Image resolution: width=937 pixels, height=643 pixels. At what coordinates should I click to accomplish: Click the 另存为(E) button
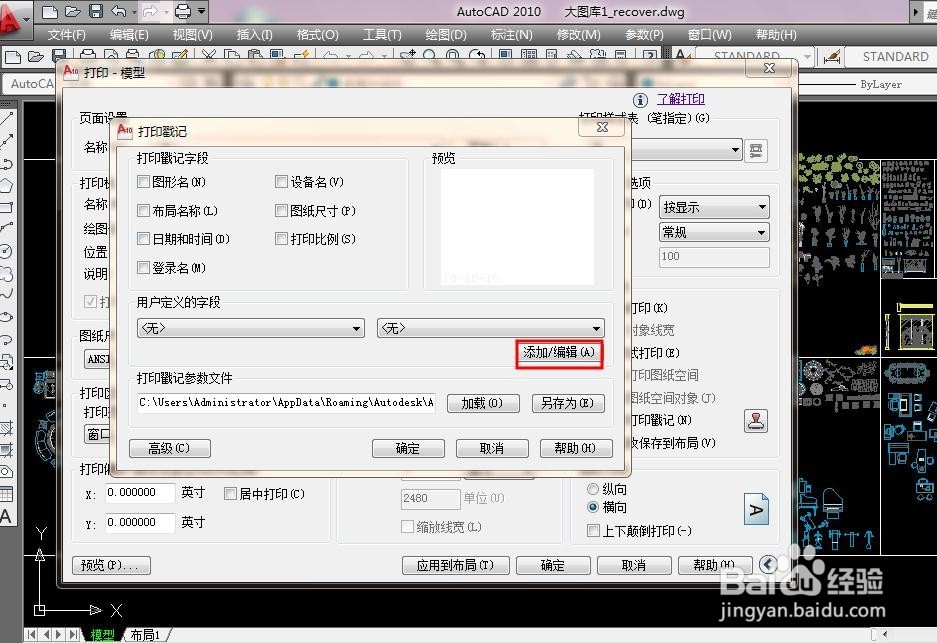tap(568, 403)
